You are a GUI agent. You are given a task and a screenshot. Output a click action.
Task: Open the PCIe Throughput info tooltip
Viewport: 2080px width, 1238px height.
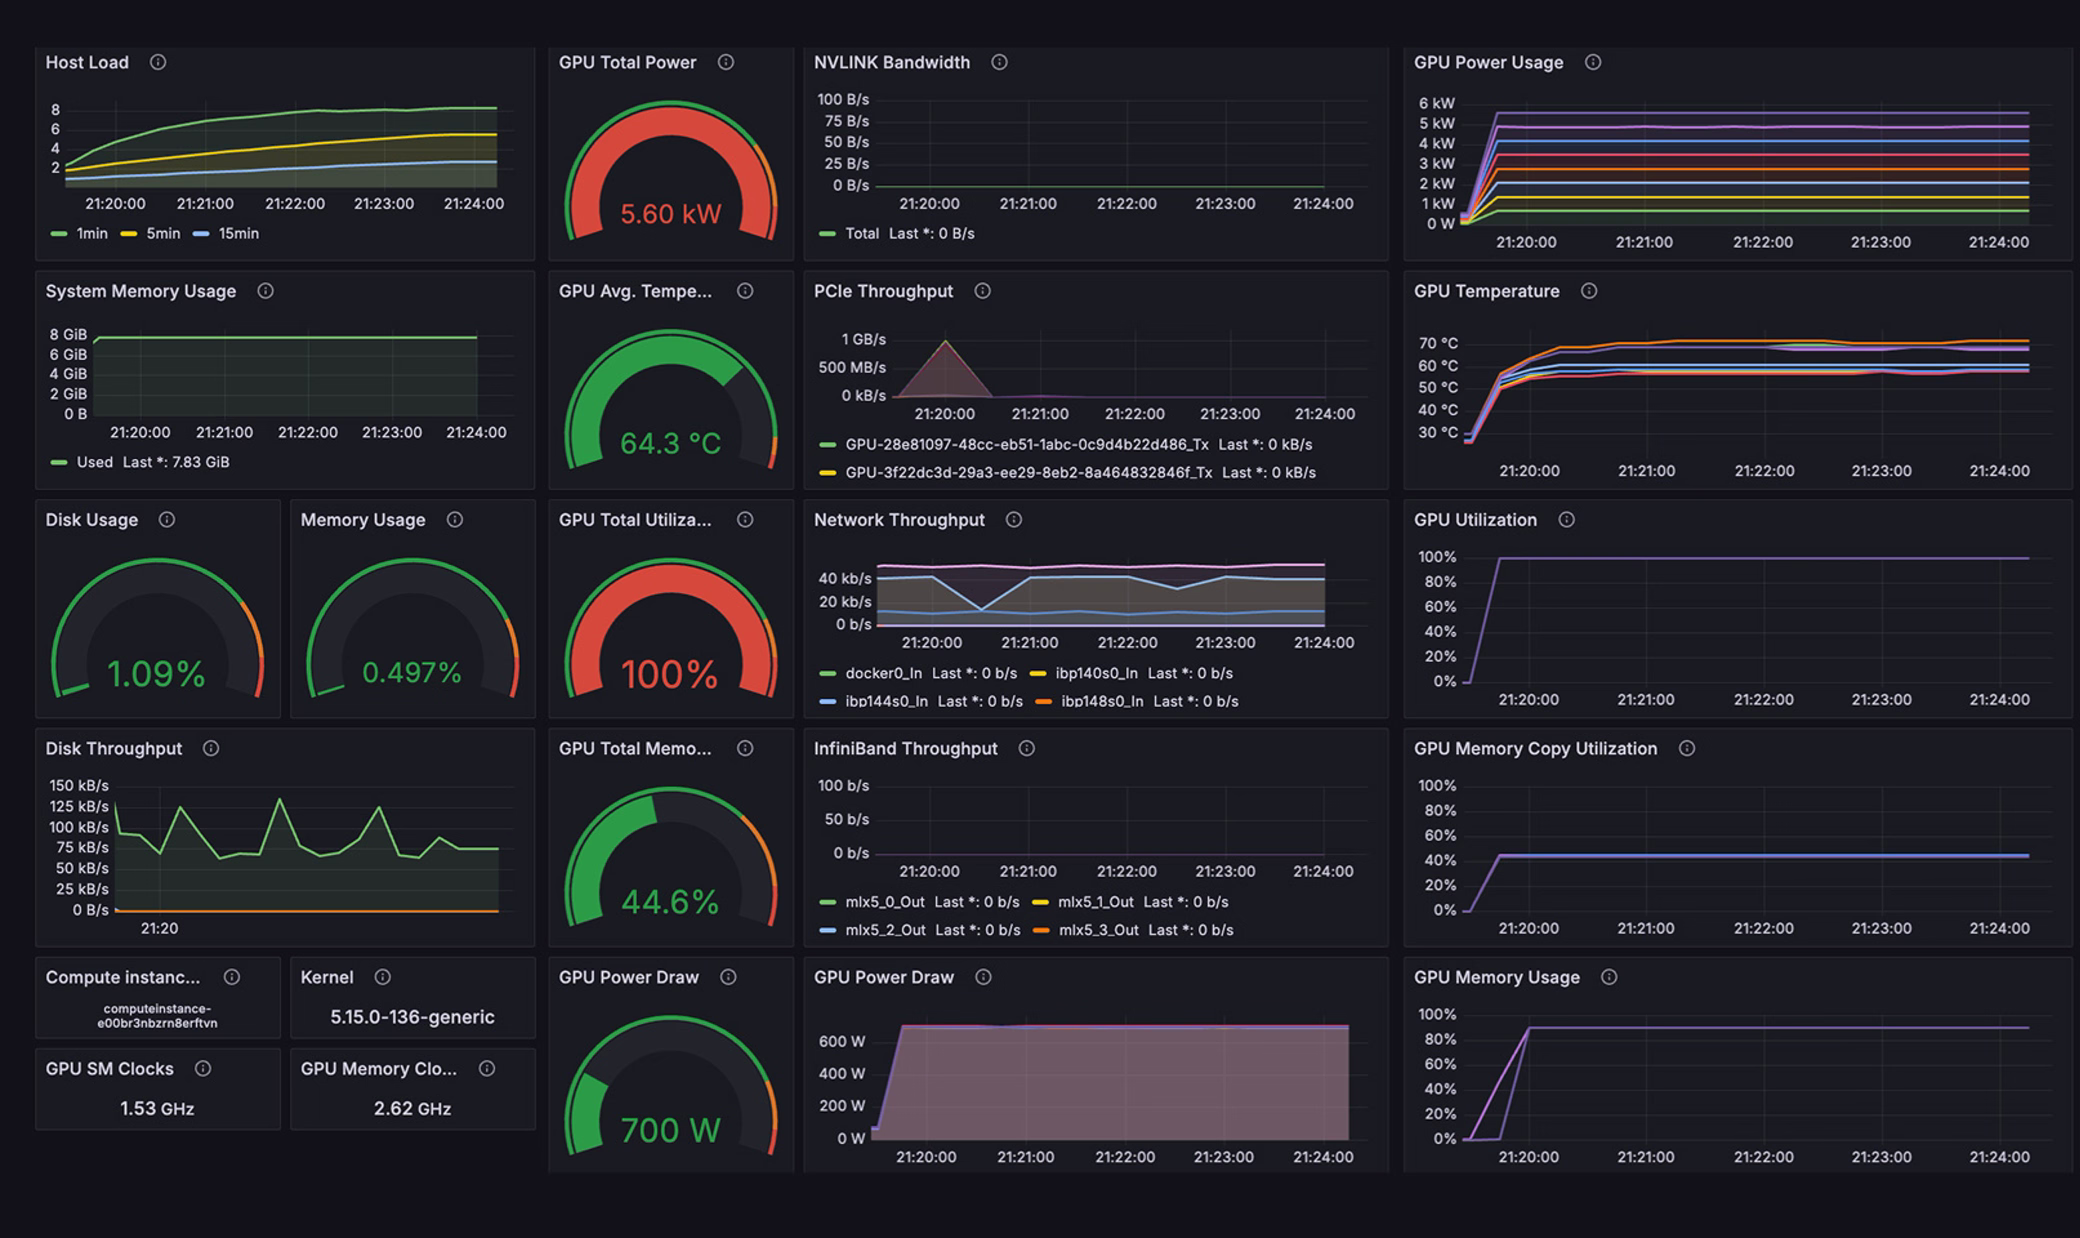982,291
